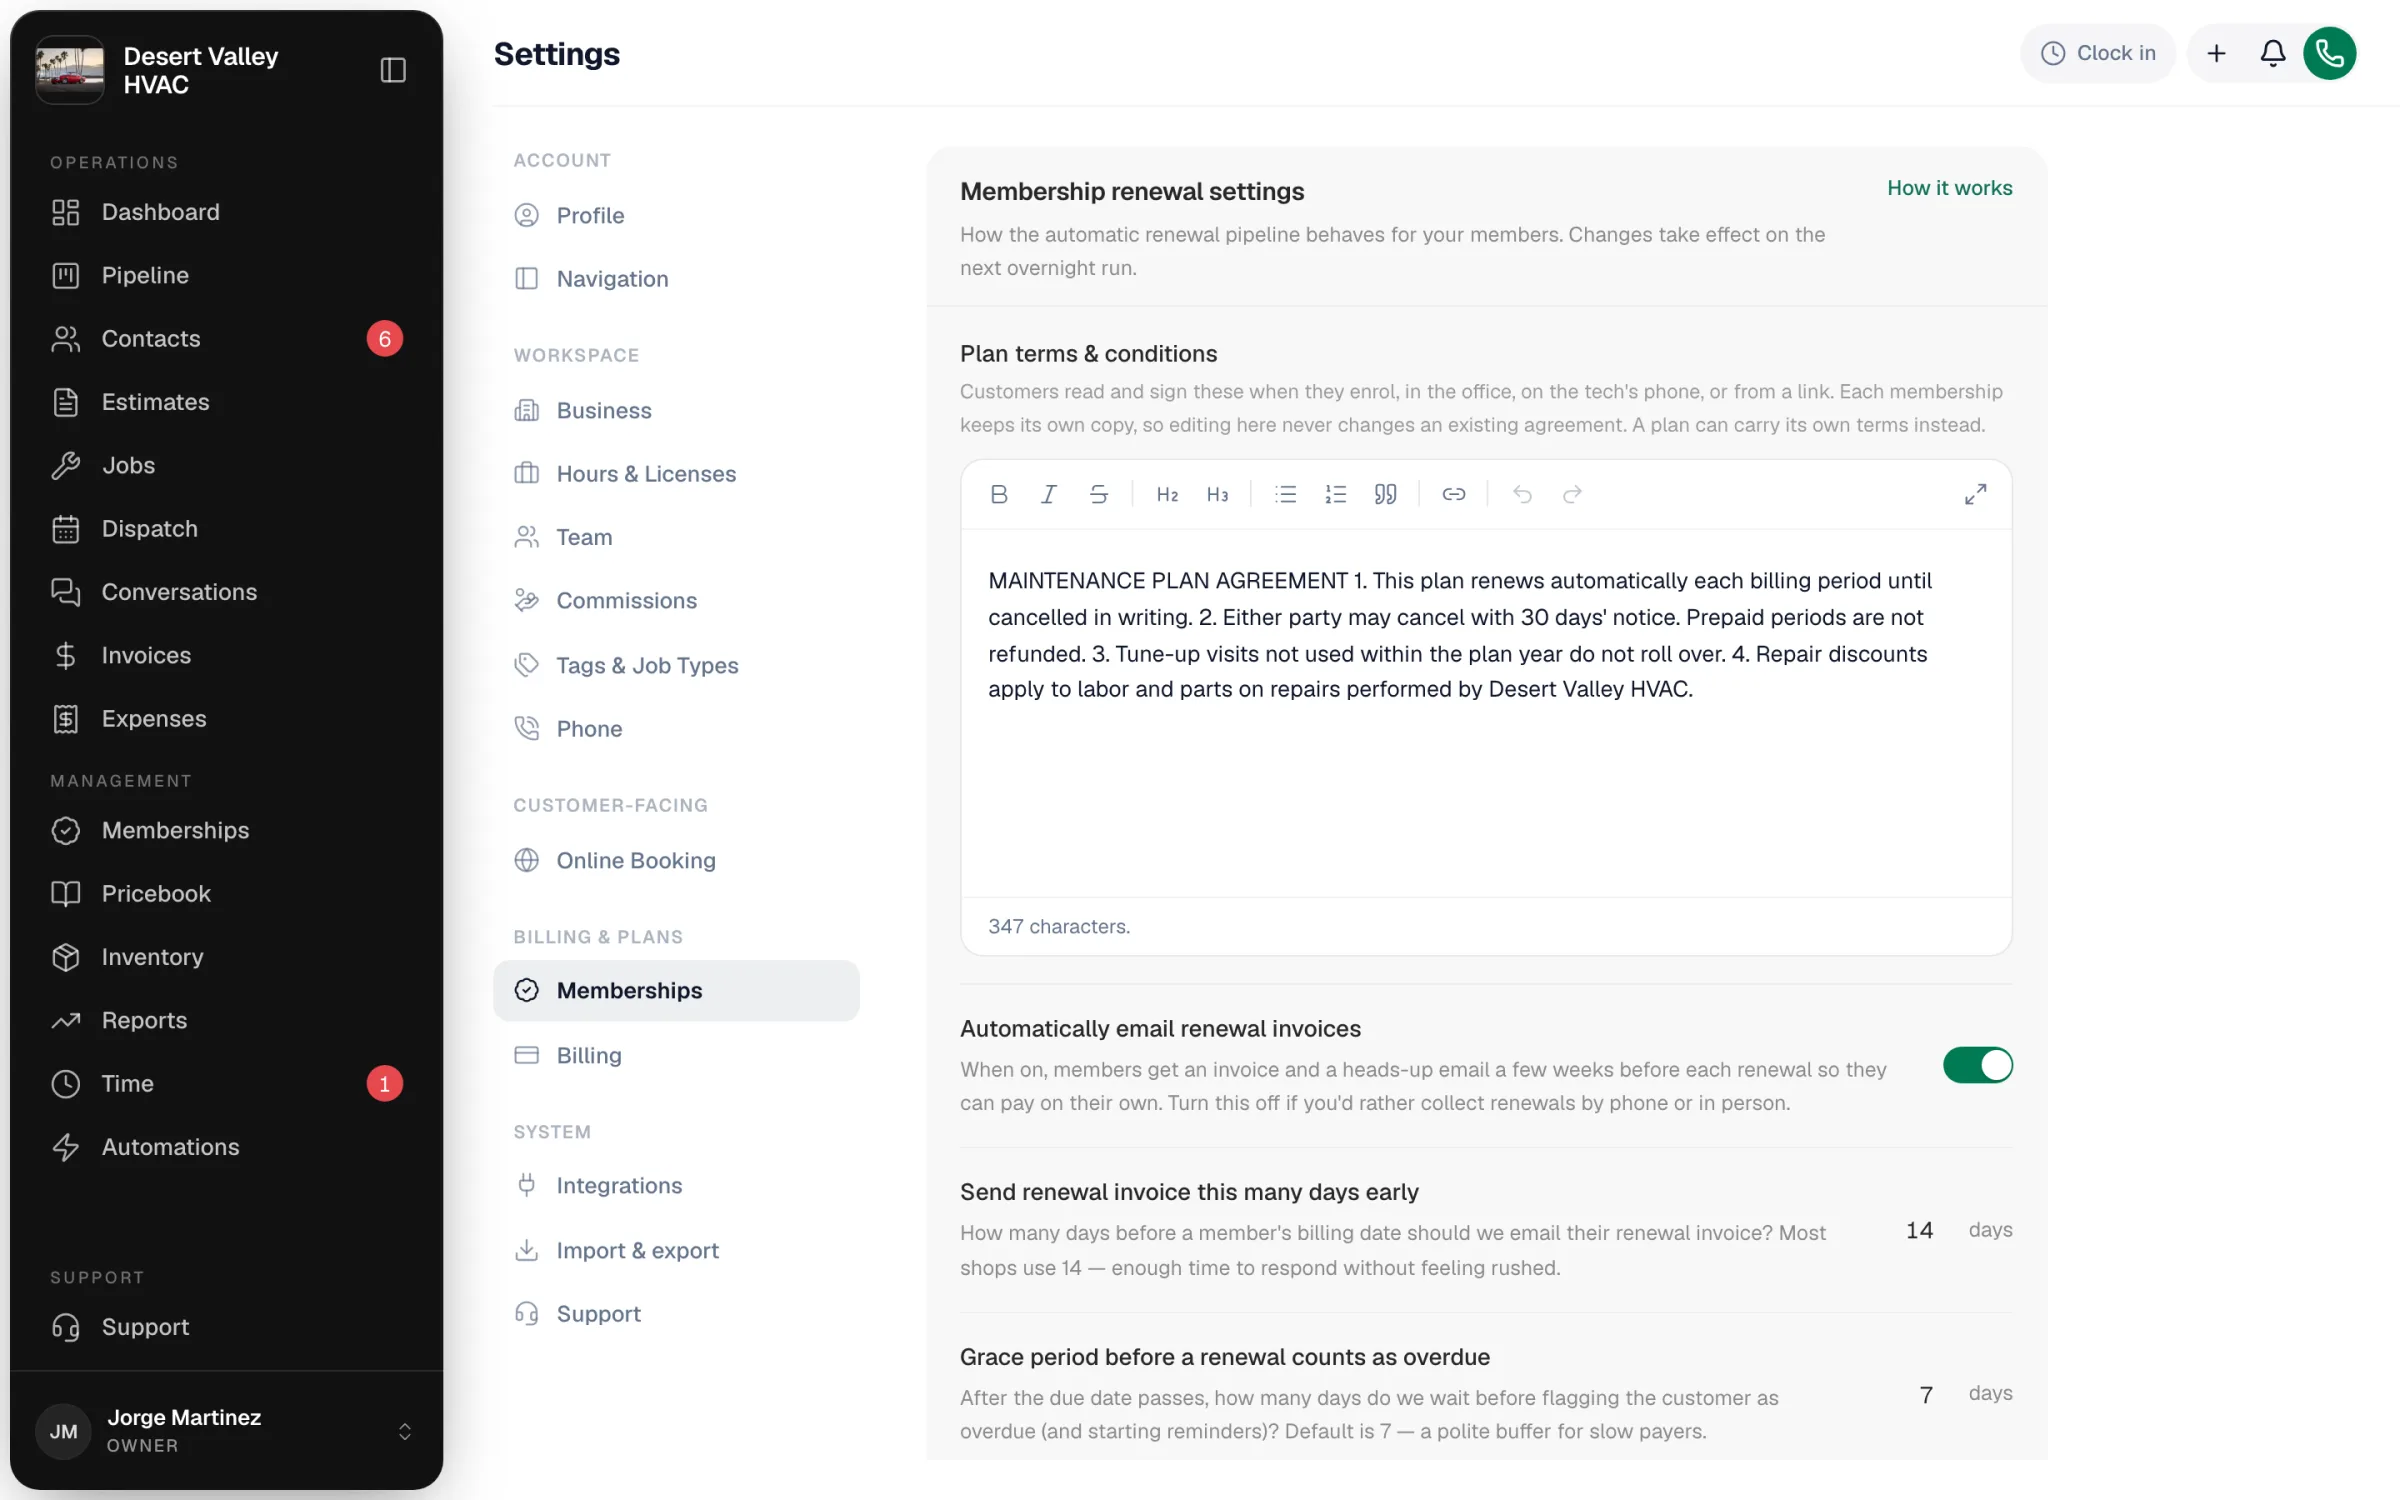Click the plus add button
This screenshot has height=1500, width=2400.
[2216, 53]
